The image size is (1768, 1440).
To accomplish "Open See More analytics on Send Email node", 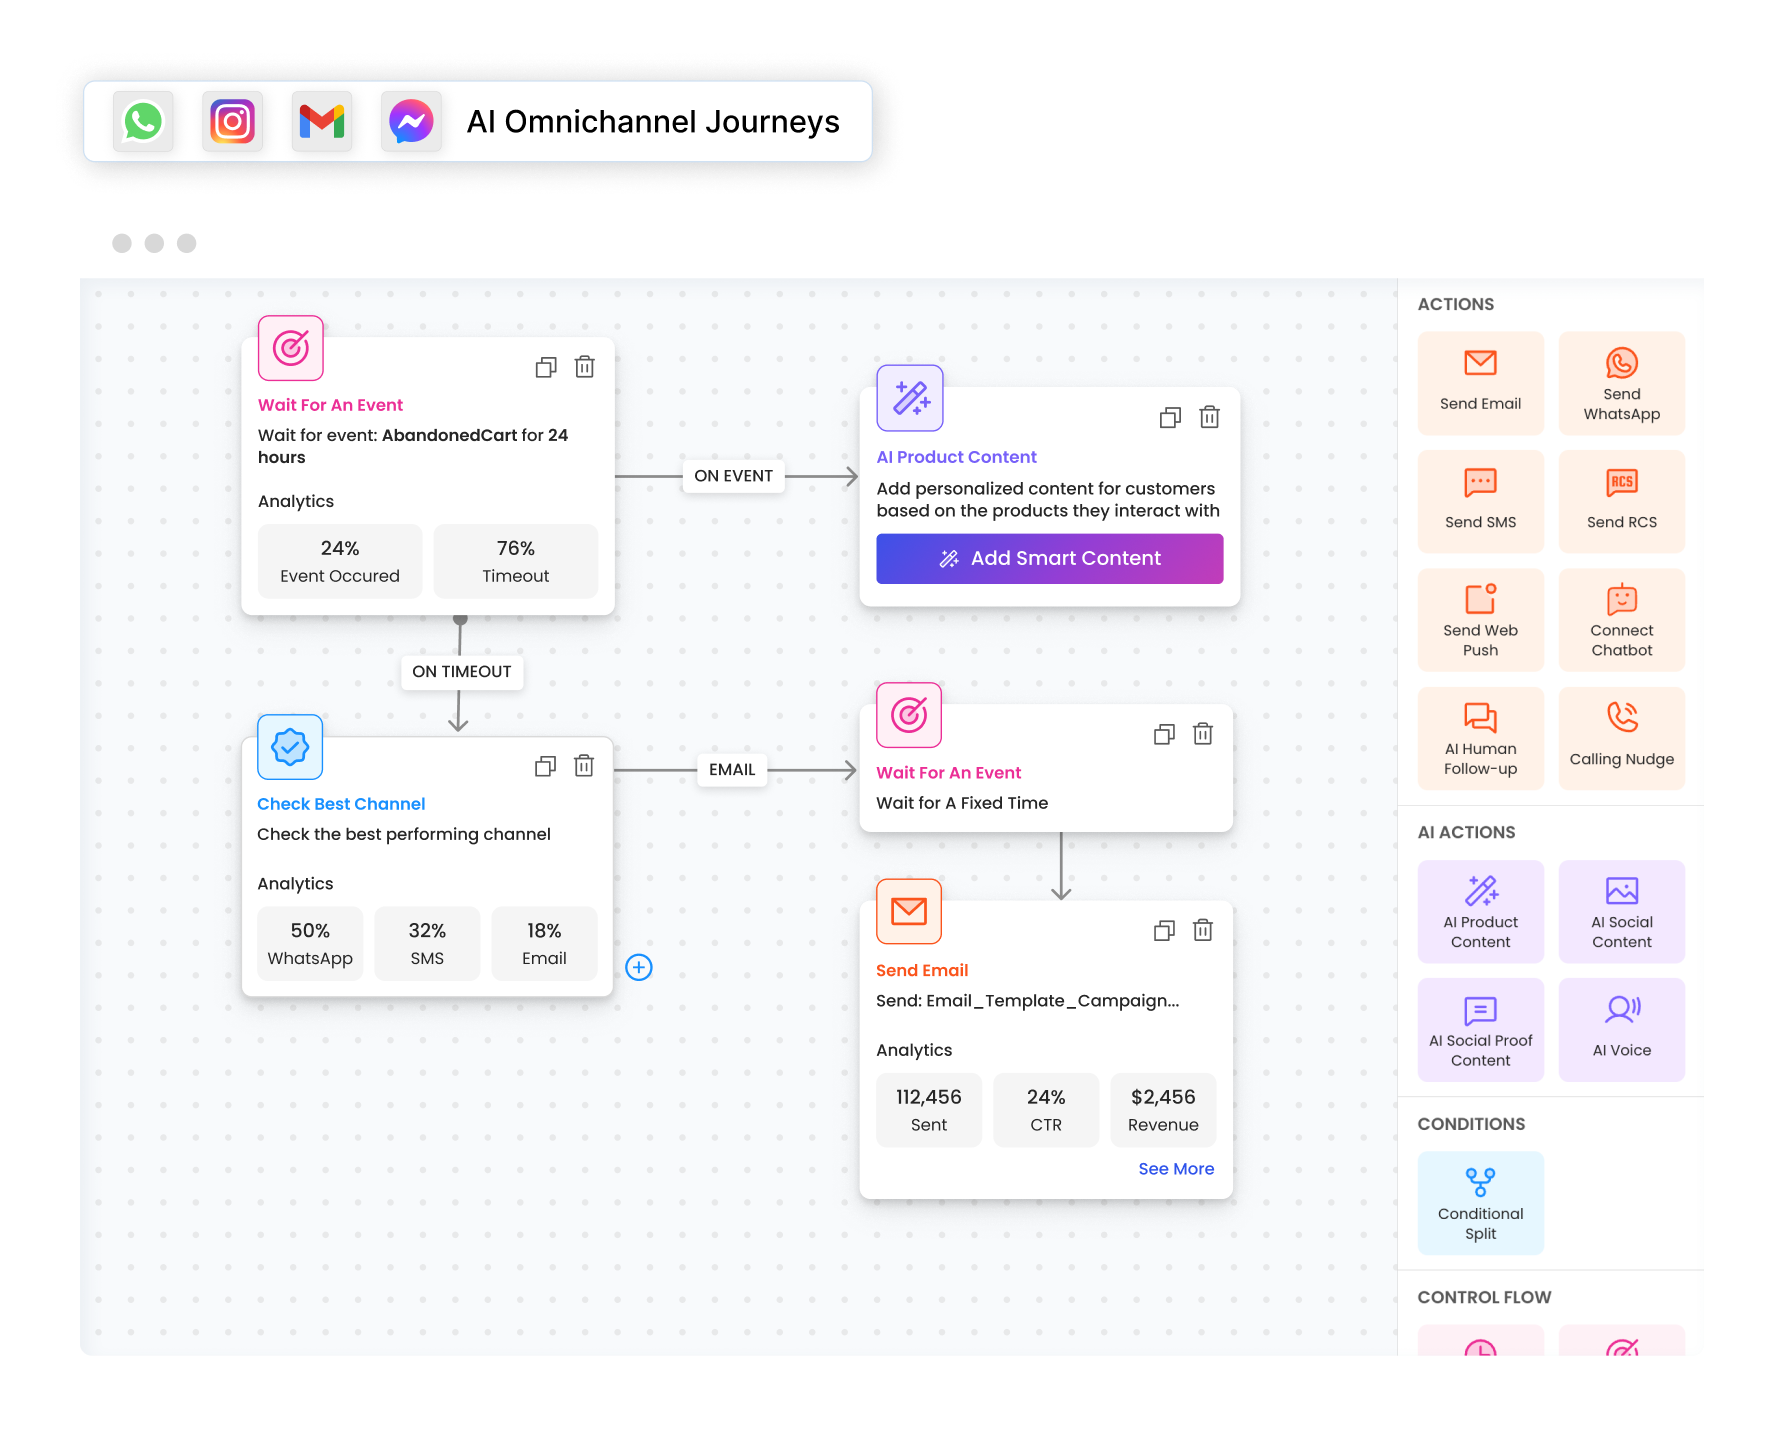I will 1176,1168.
